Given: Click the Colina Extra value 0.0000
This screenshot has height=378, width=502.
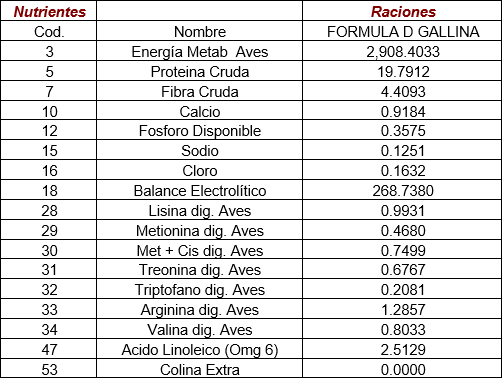Looking at the screenshot, I should (x=402, y=369).
